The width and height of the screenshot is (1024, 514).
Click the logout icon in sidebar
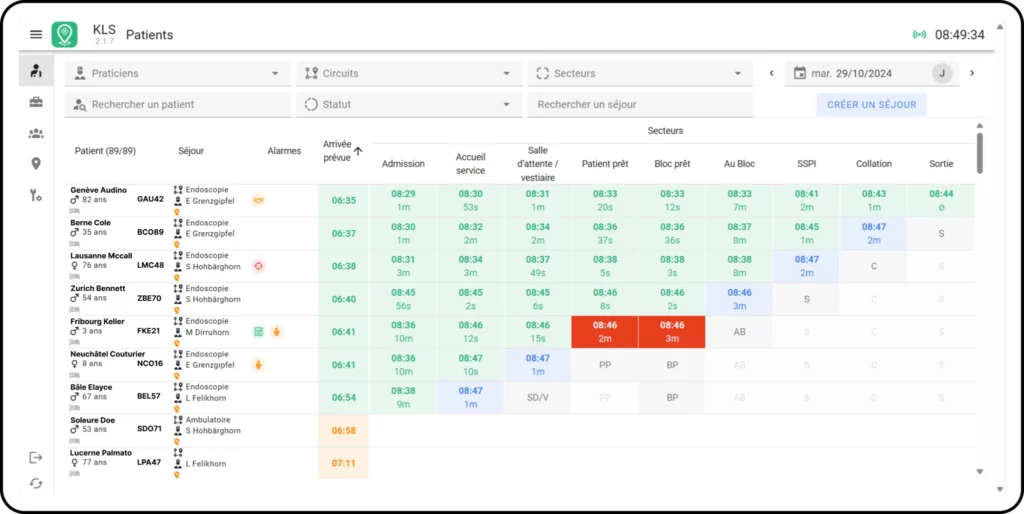coord(36,457)
